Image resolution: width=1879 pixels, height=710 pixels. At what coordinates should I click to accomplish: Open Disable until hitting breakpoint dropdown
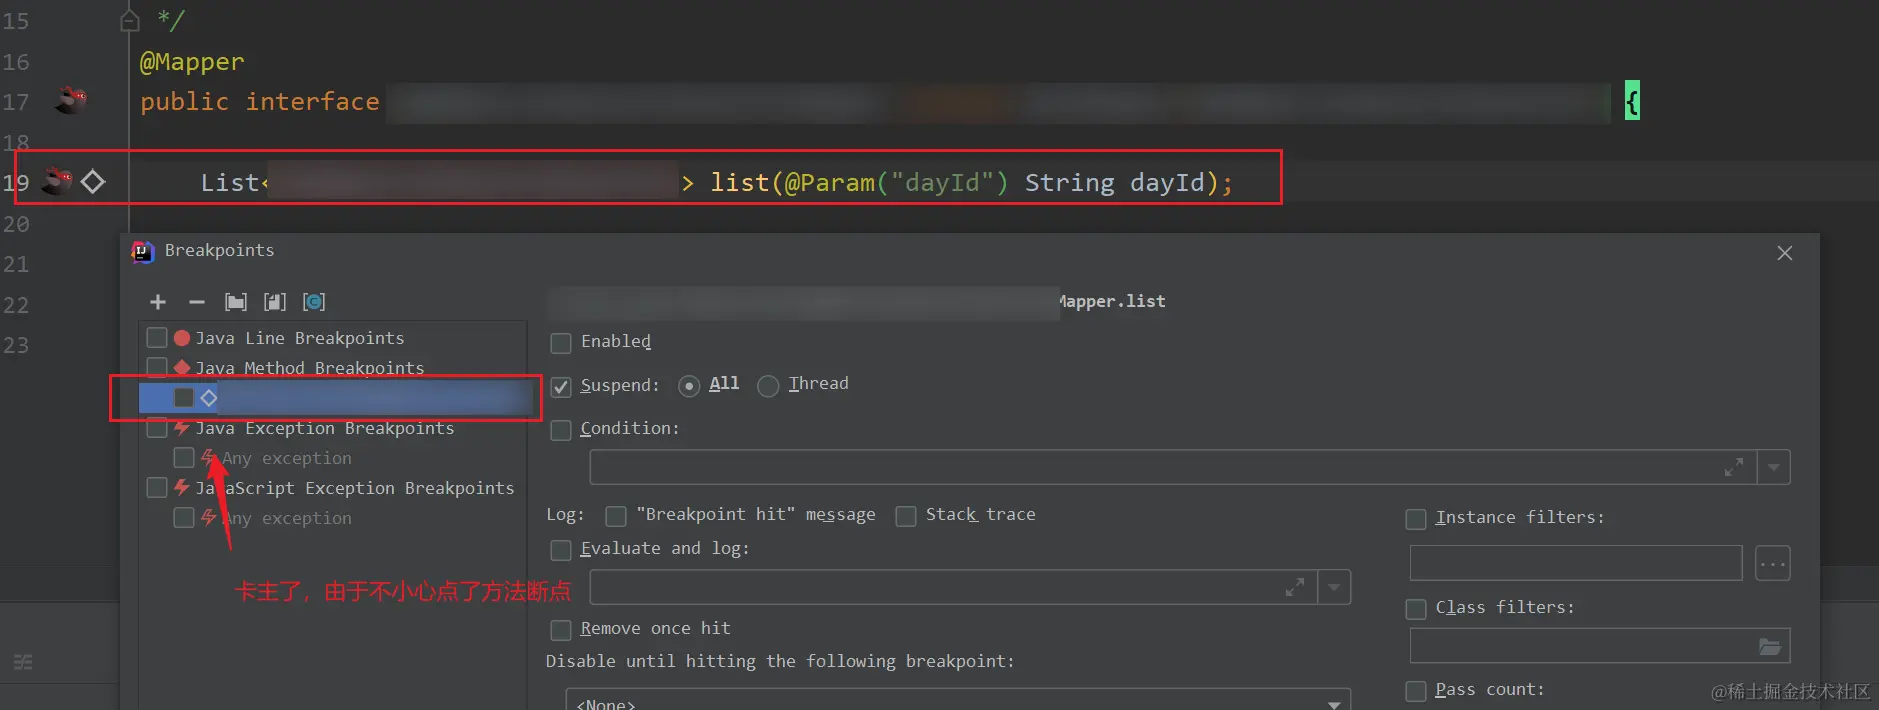(958, 700)
